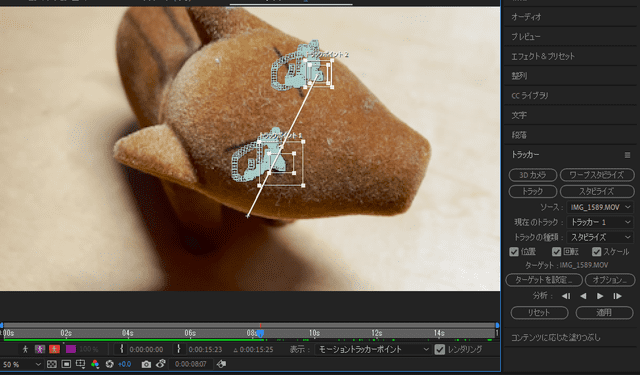
Task: Toggle the 回転 (Rotation) checkbox
Action: [x=556, y=252]
